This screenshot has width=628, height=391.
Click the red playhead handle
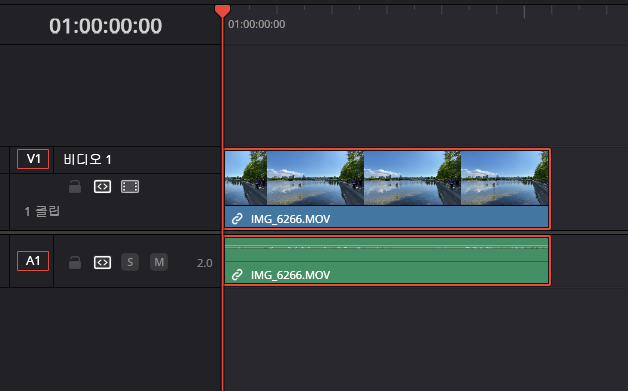tap(222, 11)
